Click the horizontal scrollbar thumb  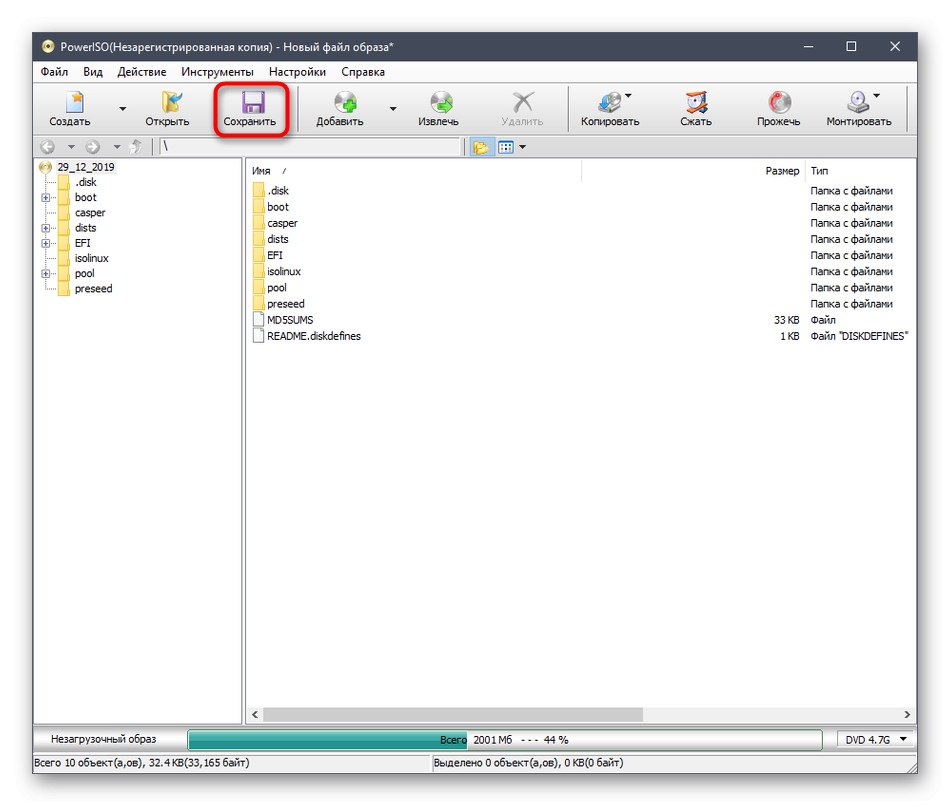(453, 714)
